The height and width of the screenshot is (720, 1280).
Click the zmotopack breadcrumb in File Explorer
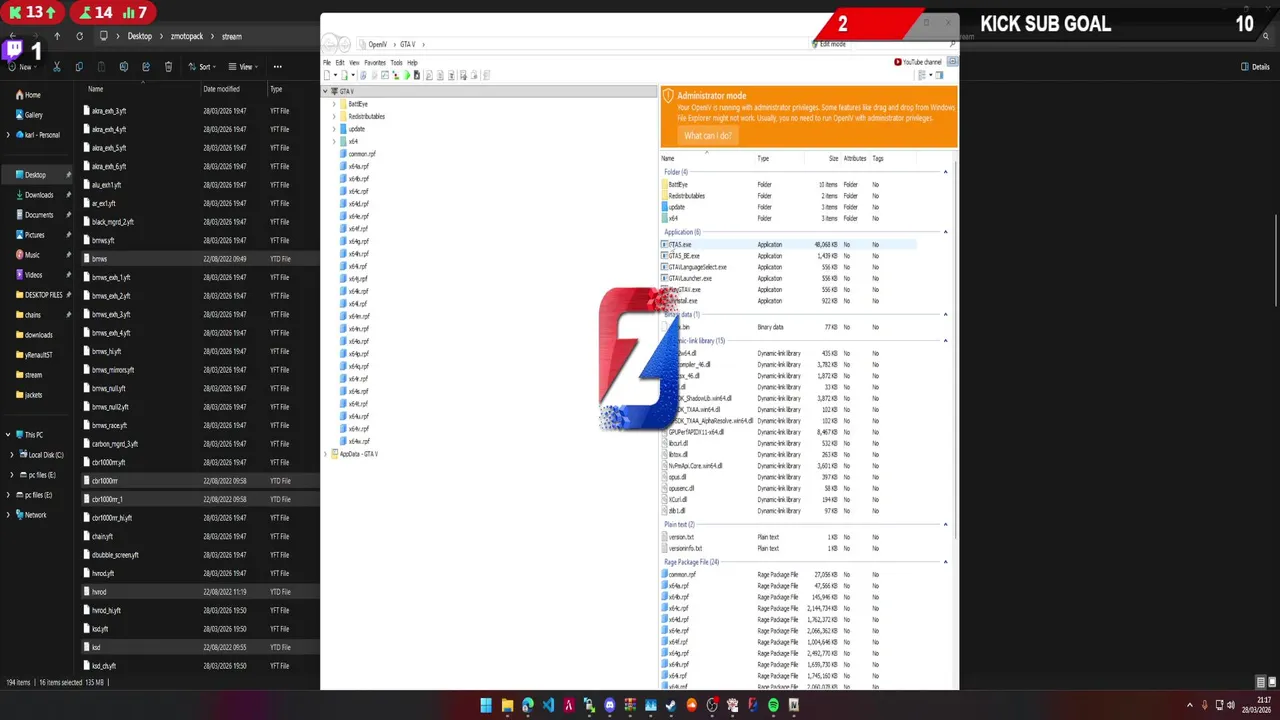tap(187, 36)
